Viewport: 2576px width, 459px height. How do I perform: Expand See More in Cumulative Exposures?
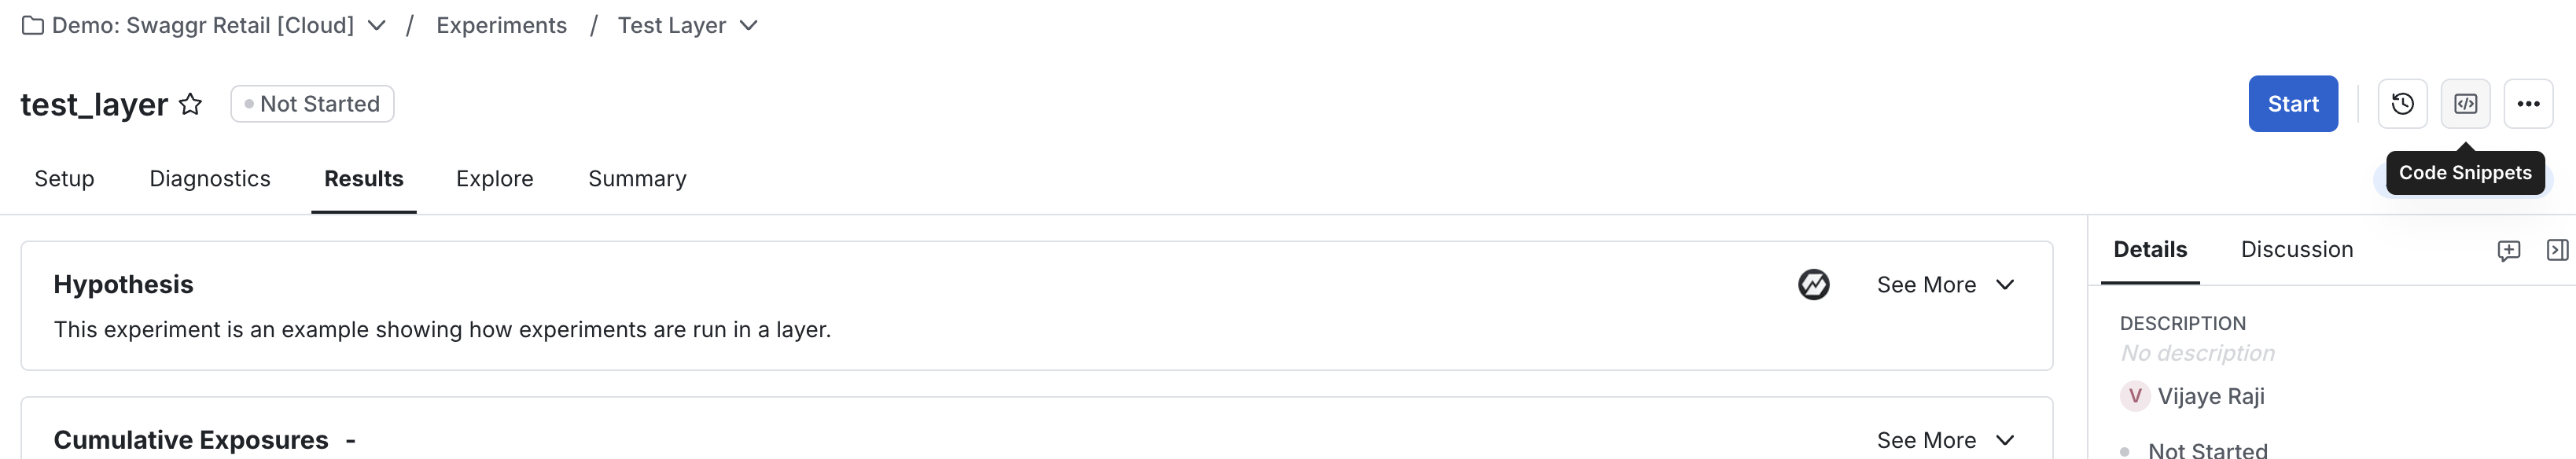(1945, 440)
